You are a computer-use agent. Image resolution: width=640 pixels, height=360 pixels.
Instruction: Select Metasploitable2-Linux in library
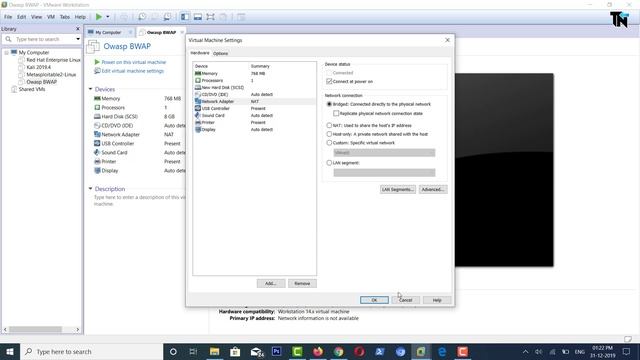(51, 75)
